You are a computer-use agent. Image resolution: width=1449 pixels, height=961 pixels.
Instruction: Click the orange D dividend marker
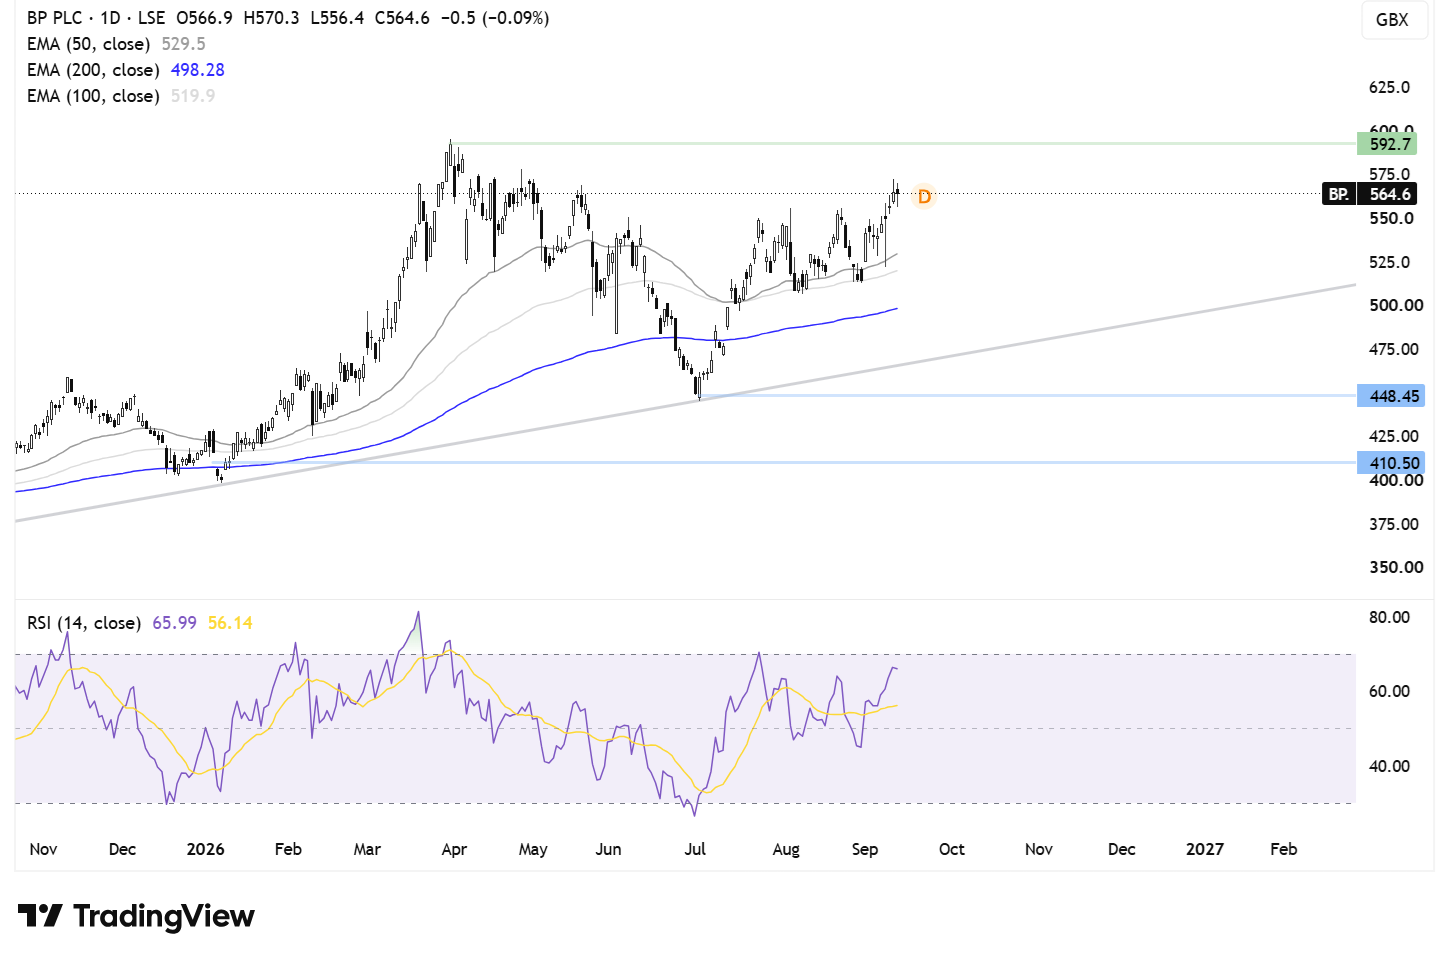pyautogui.click(x=924, y=196)
